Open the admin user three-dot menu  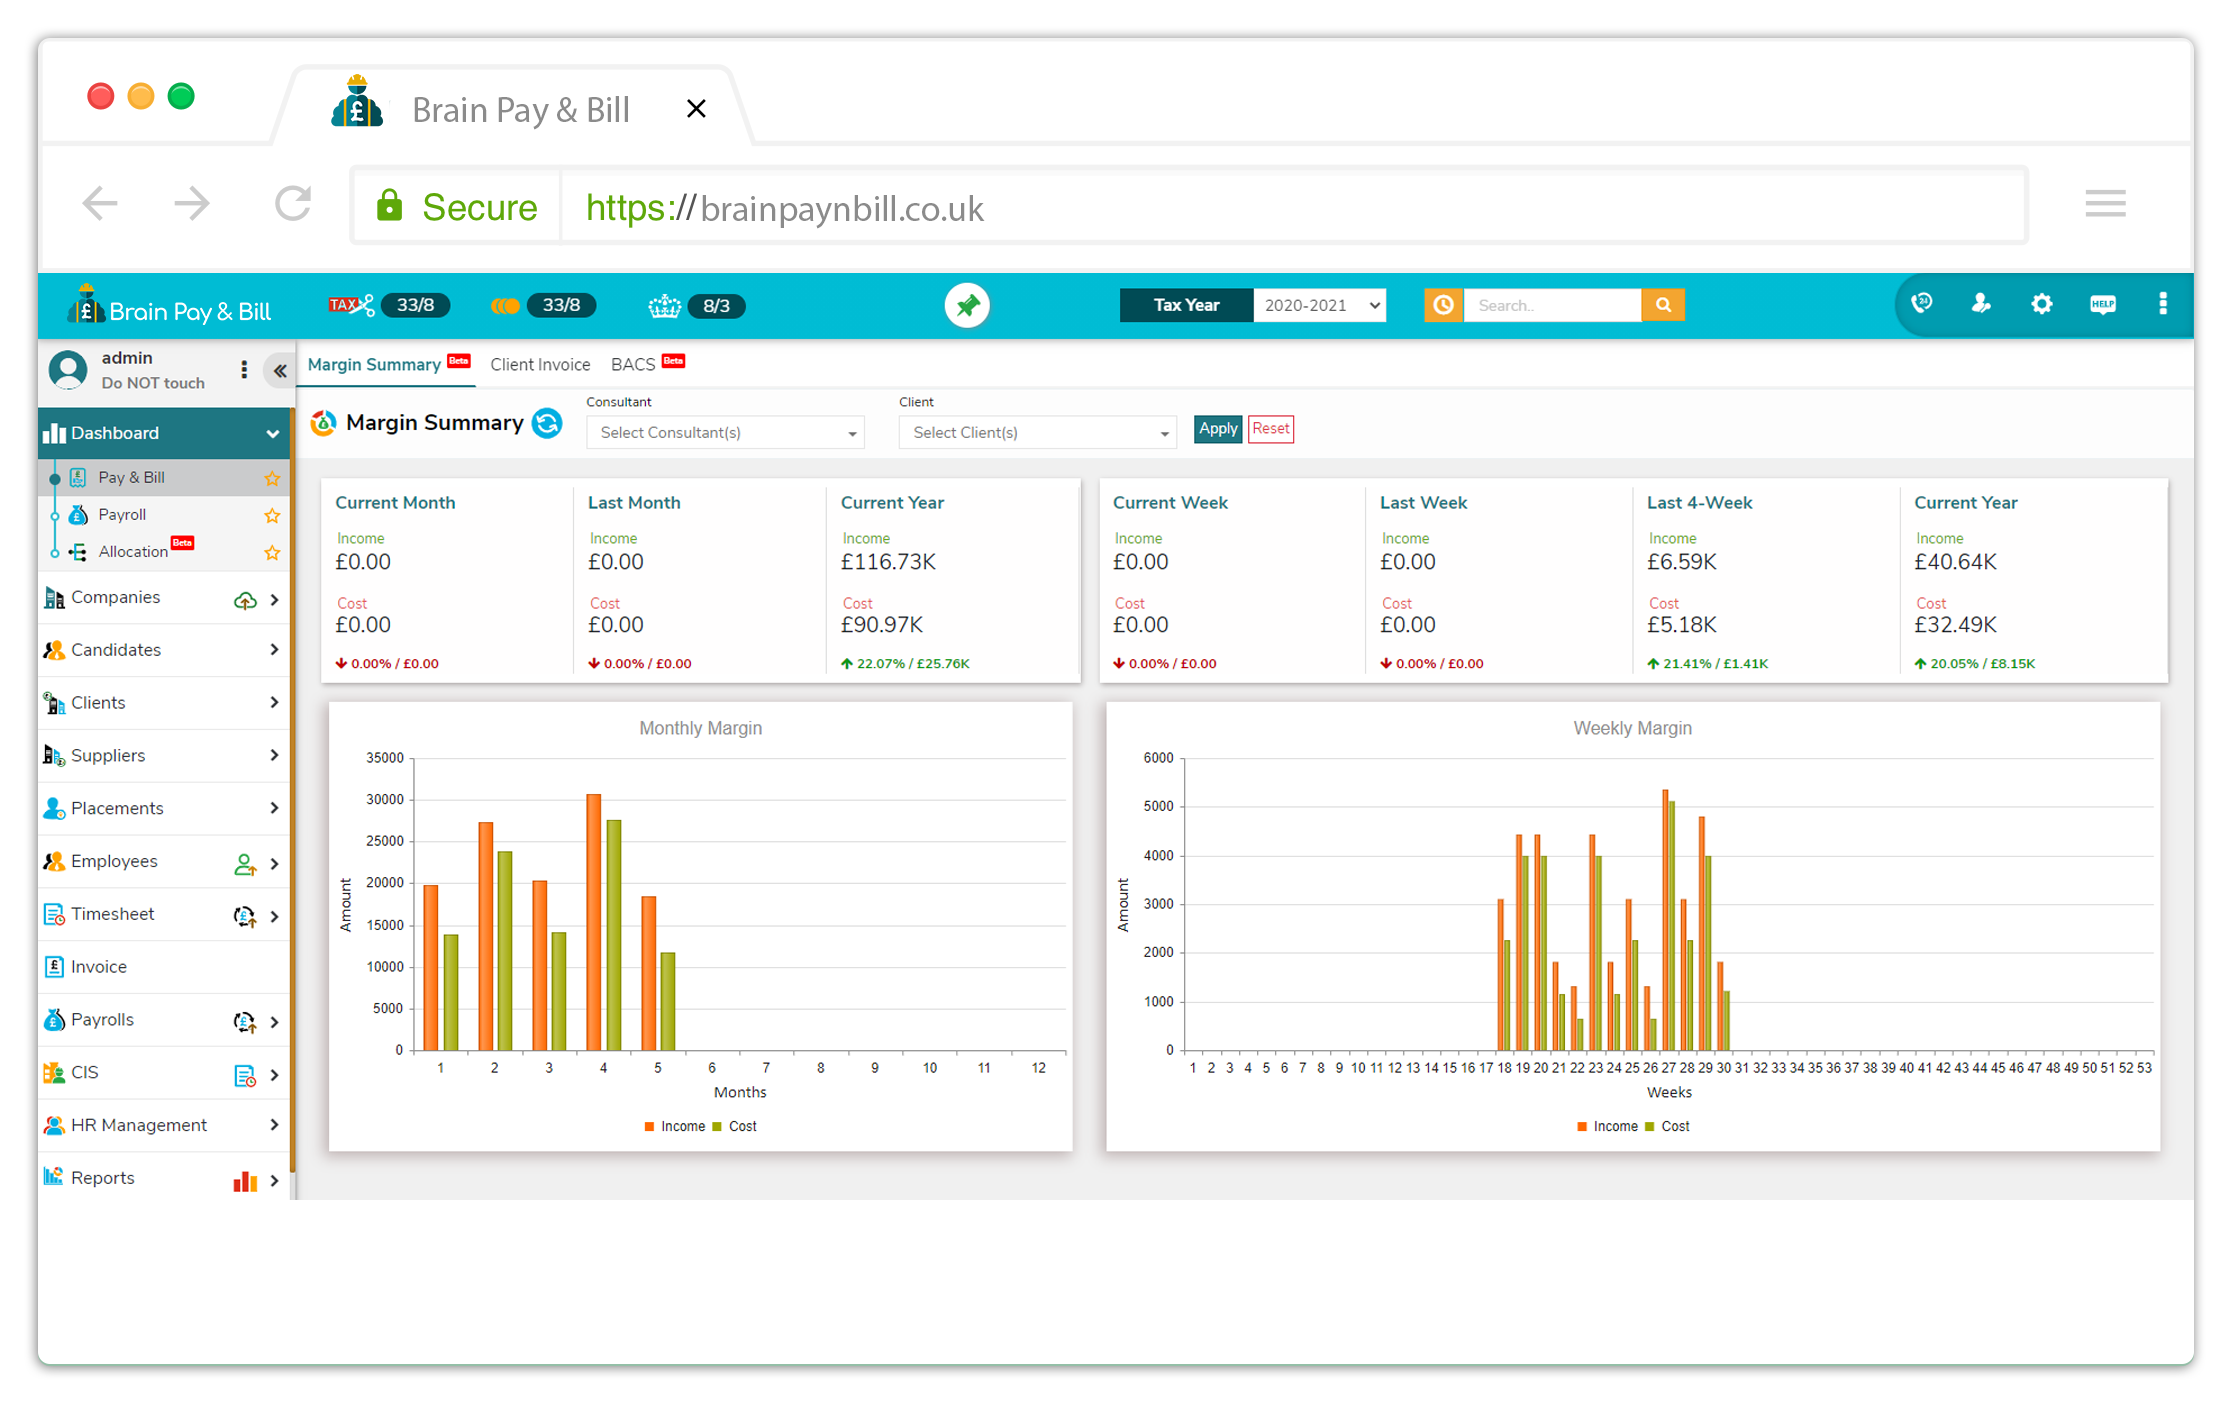[243, 370]
